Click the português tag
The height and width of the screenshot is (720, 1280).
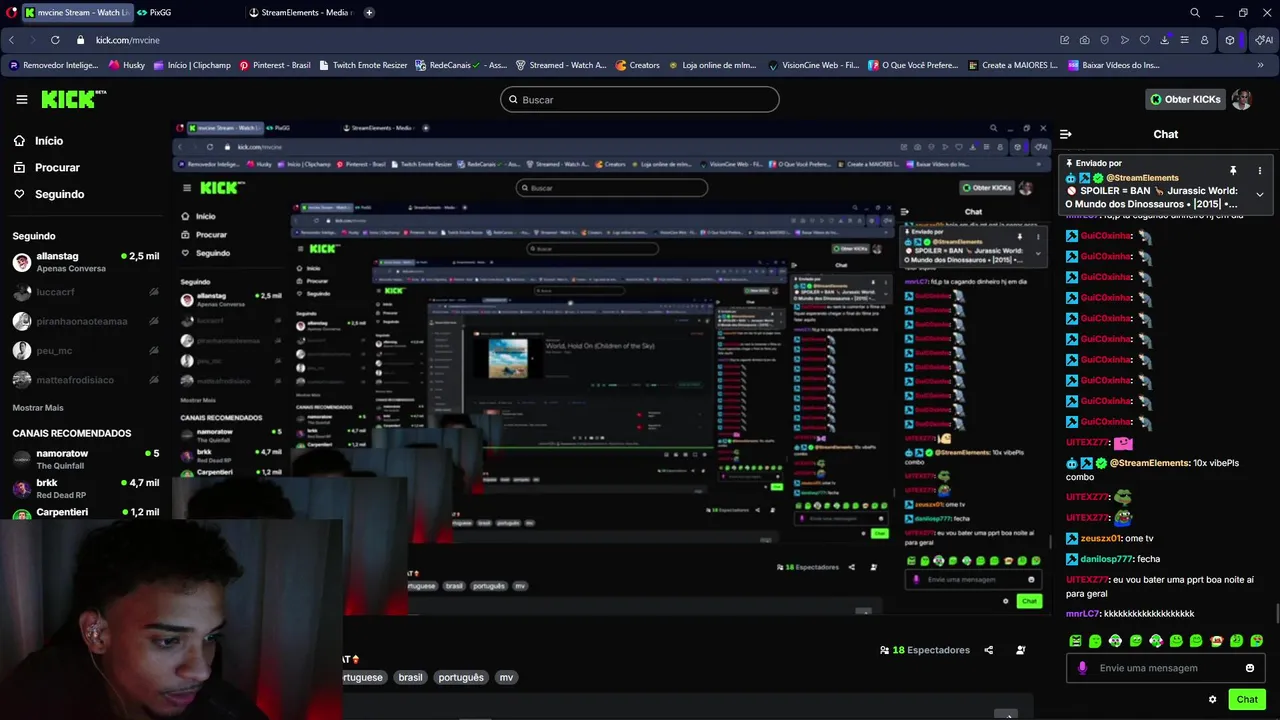461,677
